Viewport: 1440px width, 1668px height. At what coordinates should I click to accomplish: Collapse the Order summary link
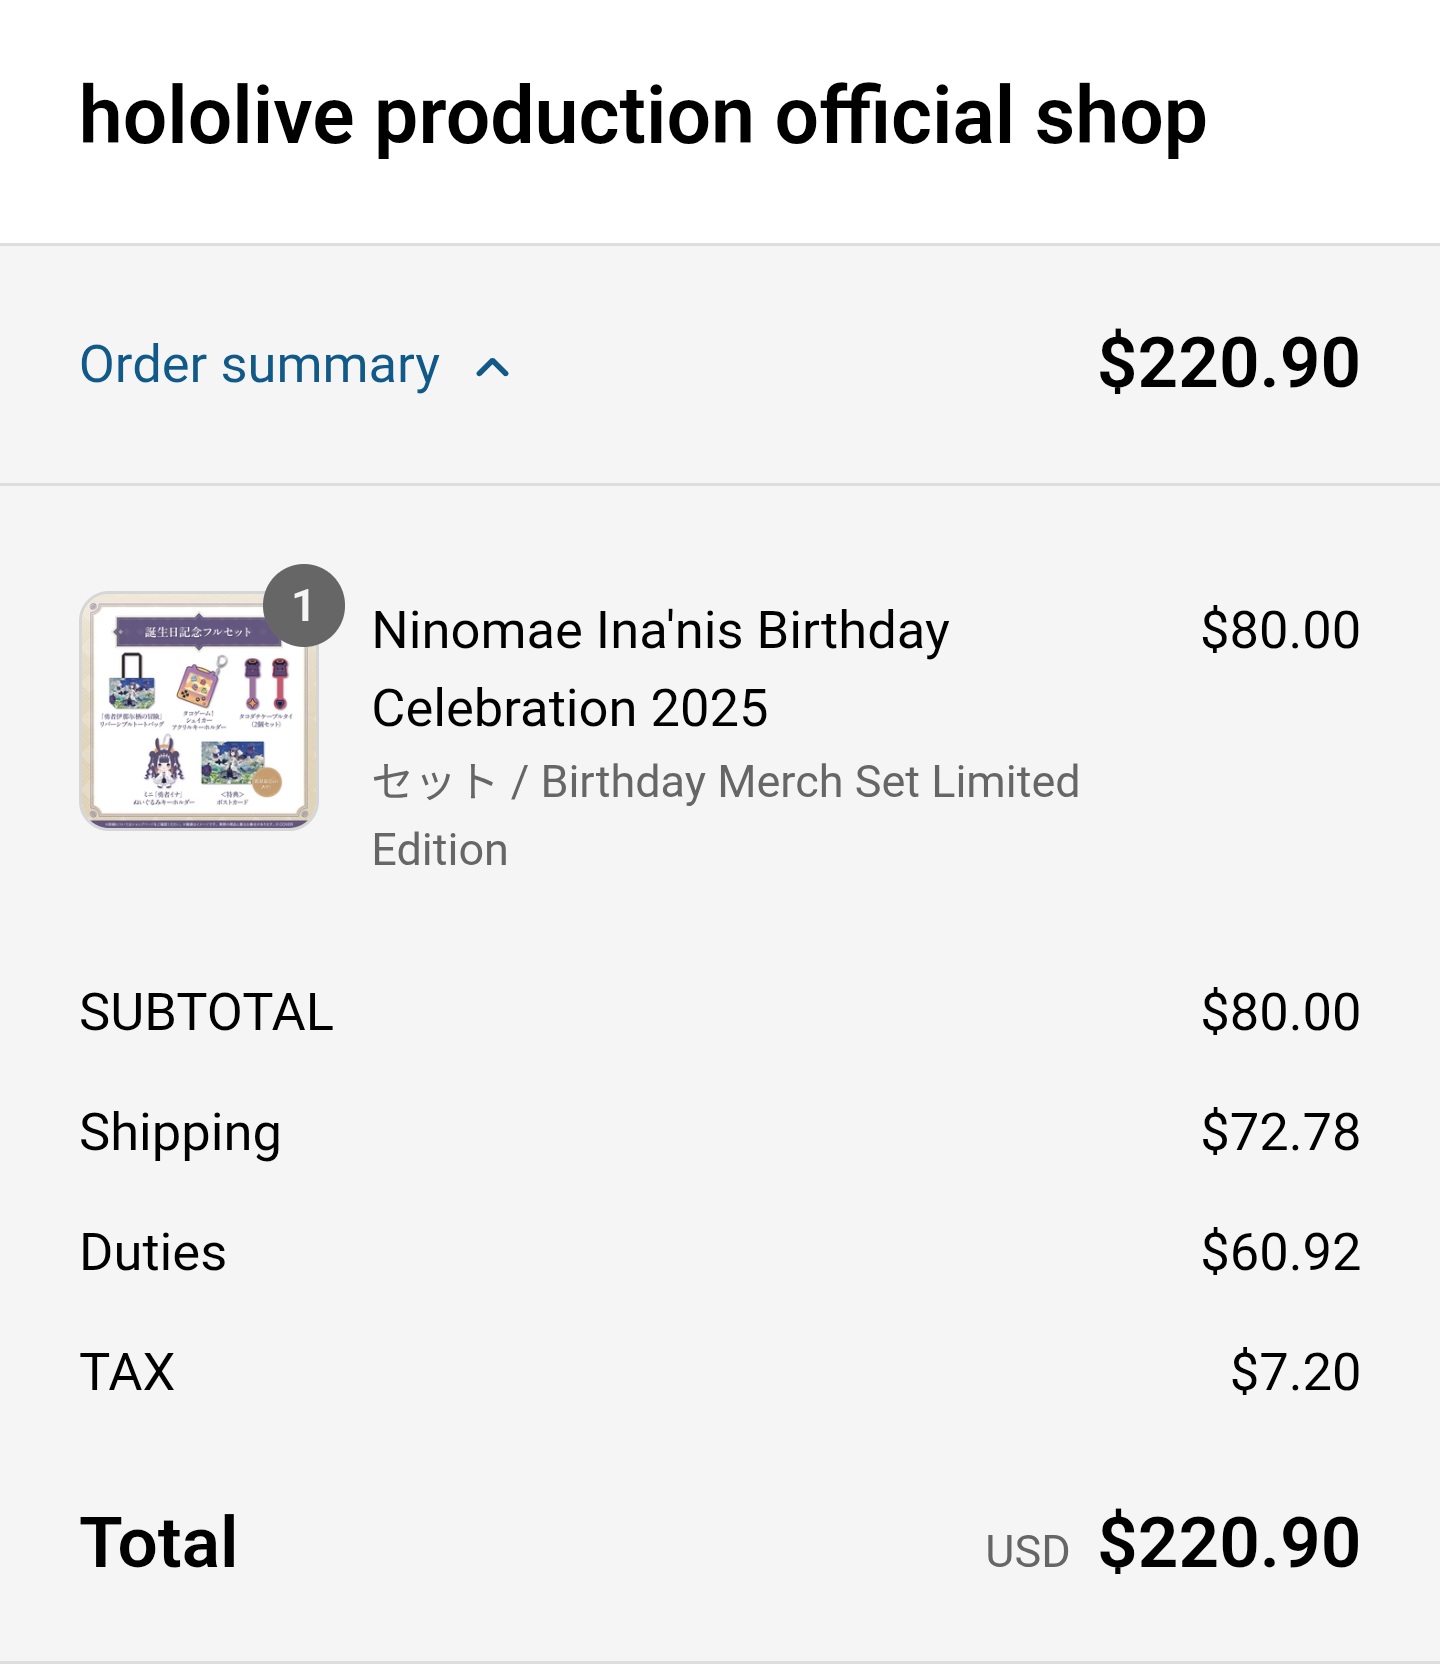tap(259, 365)
